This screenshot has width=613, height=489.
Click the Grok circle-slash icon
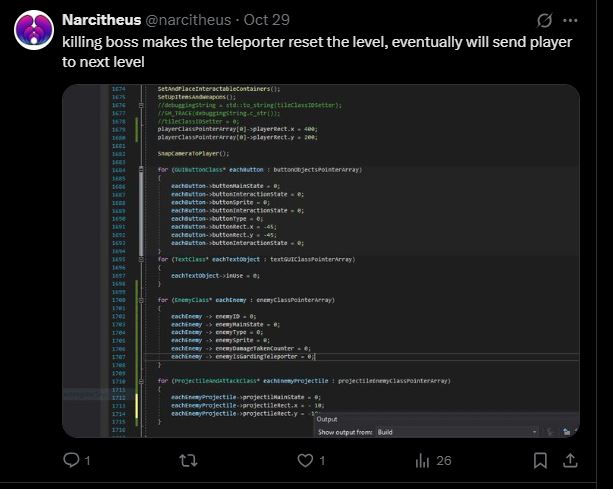[545, 20]
